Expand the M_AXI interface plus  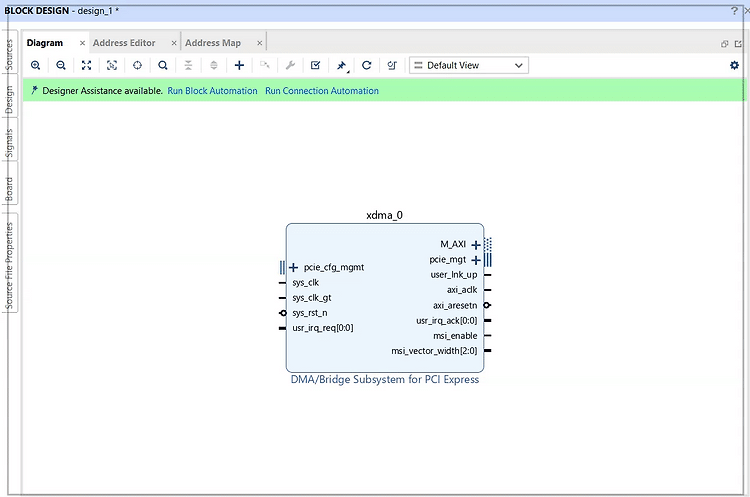pos(476,245)
